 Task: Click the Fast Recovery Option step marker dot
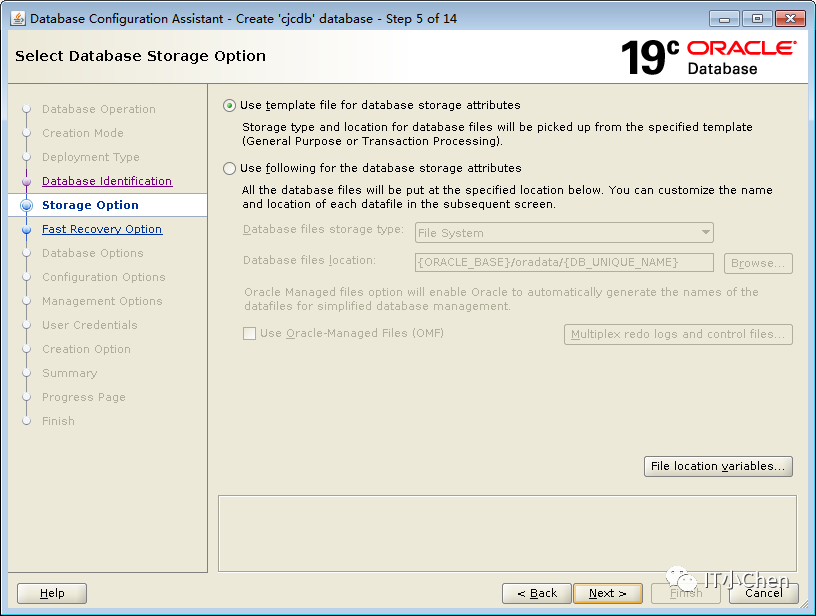point(27,229)
